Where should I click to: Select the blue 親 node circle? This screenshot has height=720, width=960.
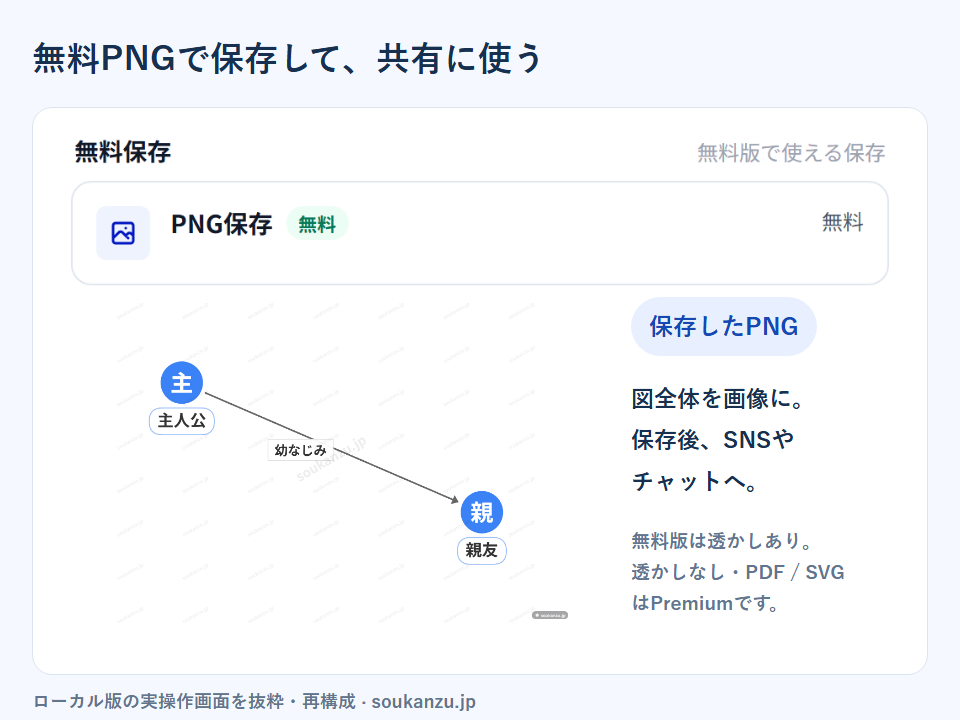click(482, 512)
